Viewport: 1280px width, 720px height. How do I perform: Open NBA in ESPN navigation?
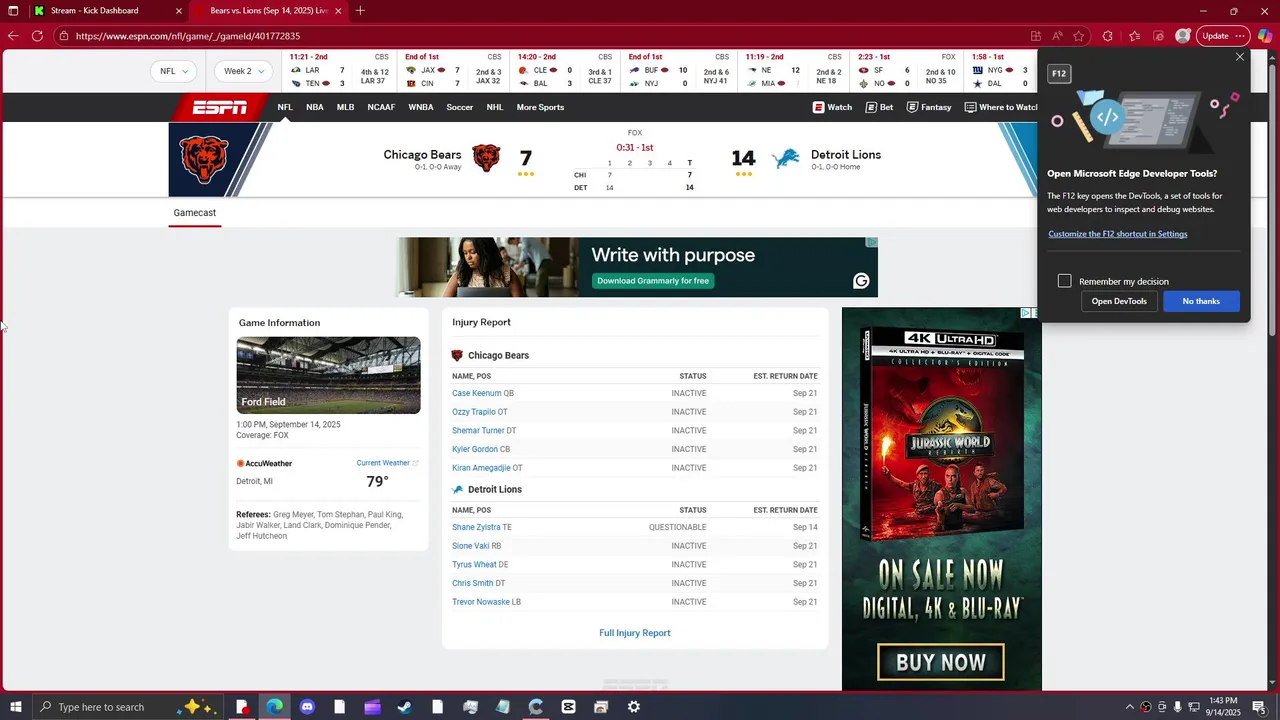coord(315,107)
